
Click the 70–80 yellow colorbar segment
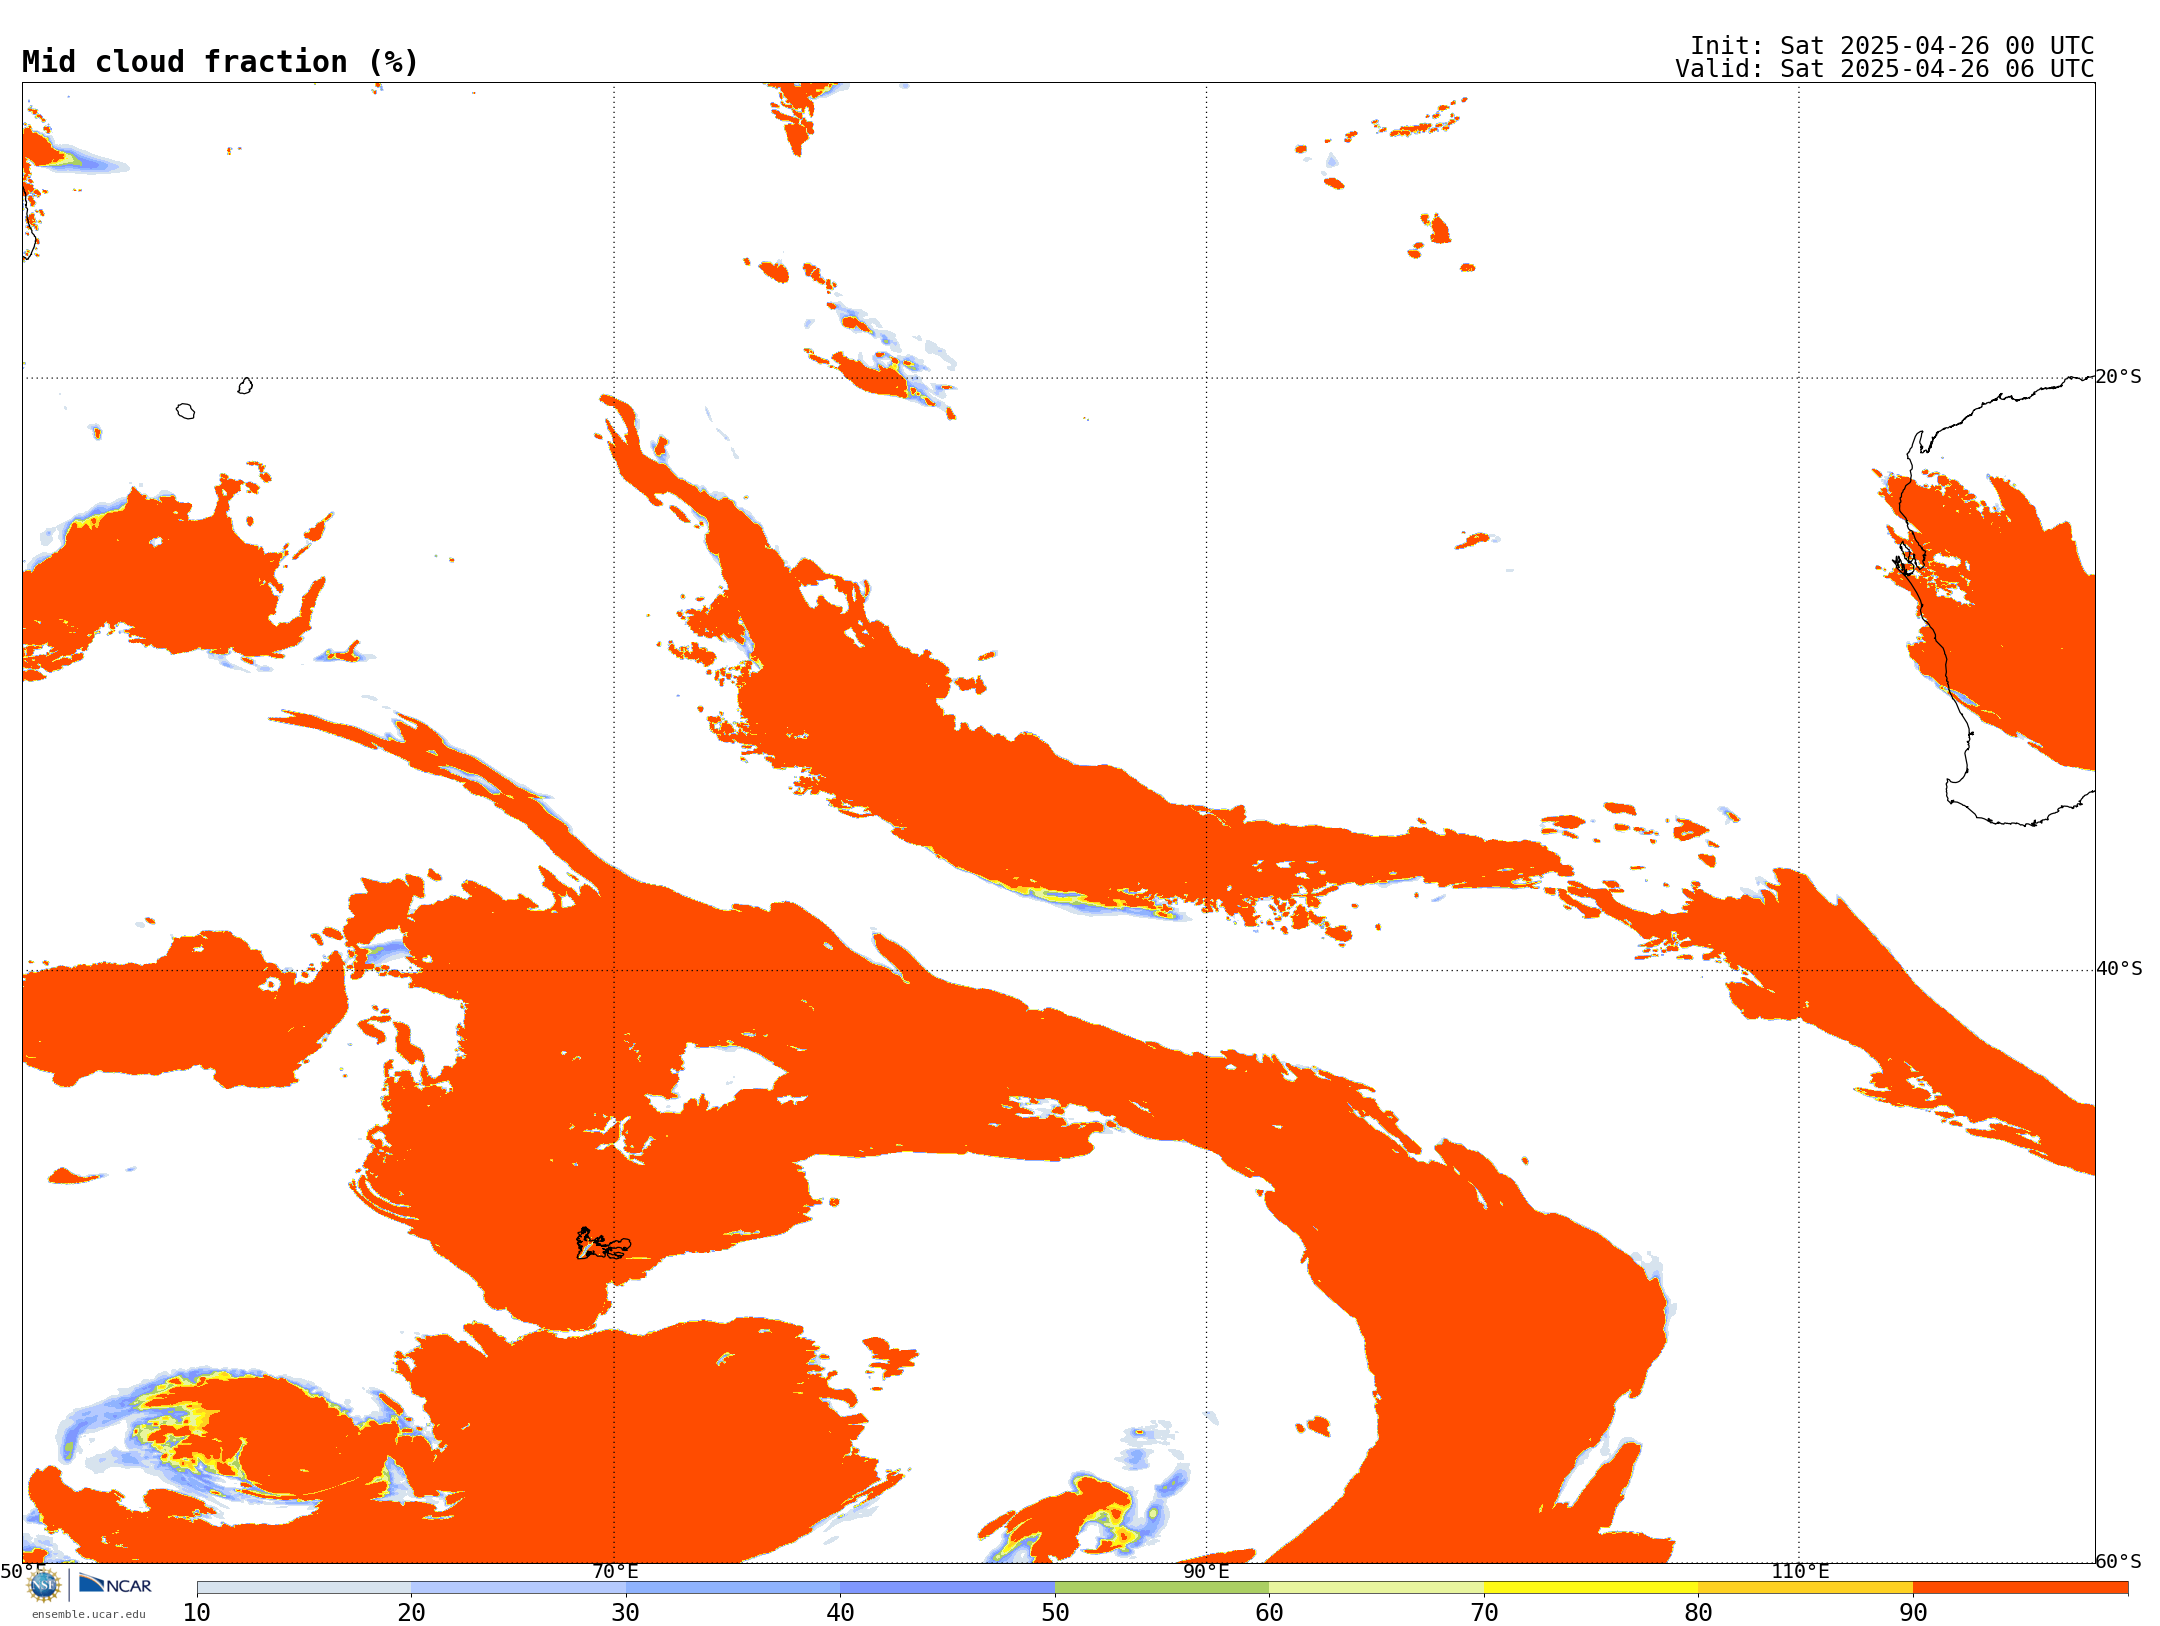tap(1591, 1588)
